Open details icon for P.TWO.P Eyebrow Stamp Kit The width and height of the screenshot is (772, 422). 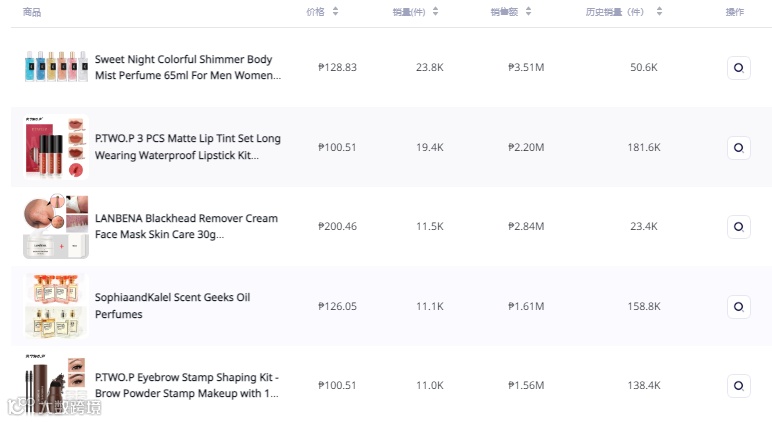(x=738, y=385)
